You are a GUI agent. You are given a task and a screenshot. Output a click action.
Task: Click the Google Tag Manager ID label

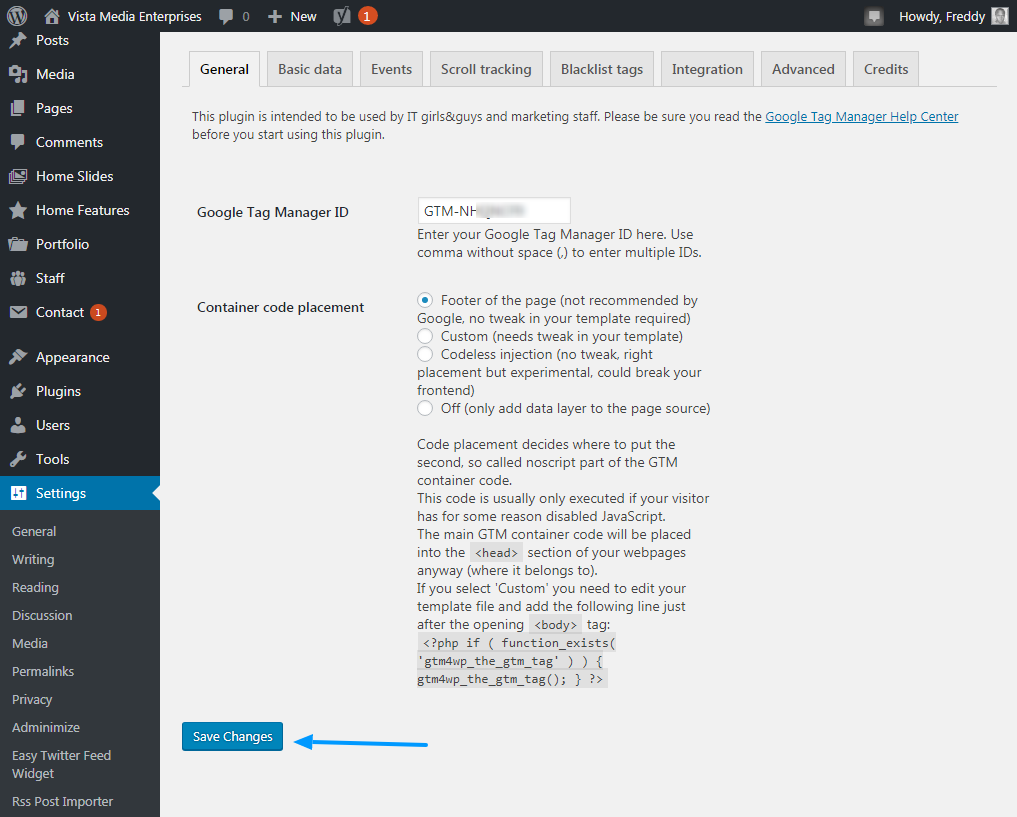273,212
